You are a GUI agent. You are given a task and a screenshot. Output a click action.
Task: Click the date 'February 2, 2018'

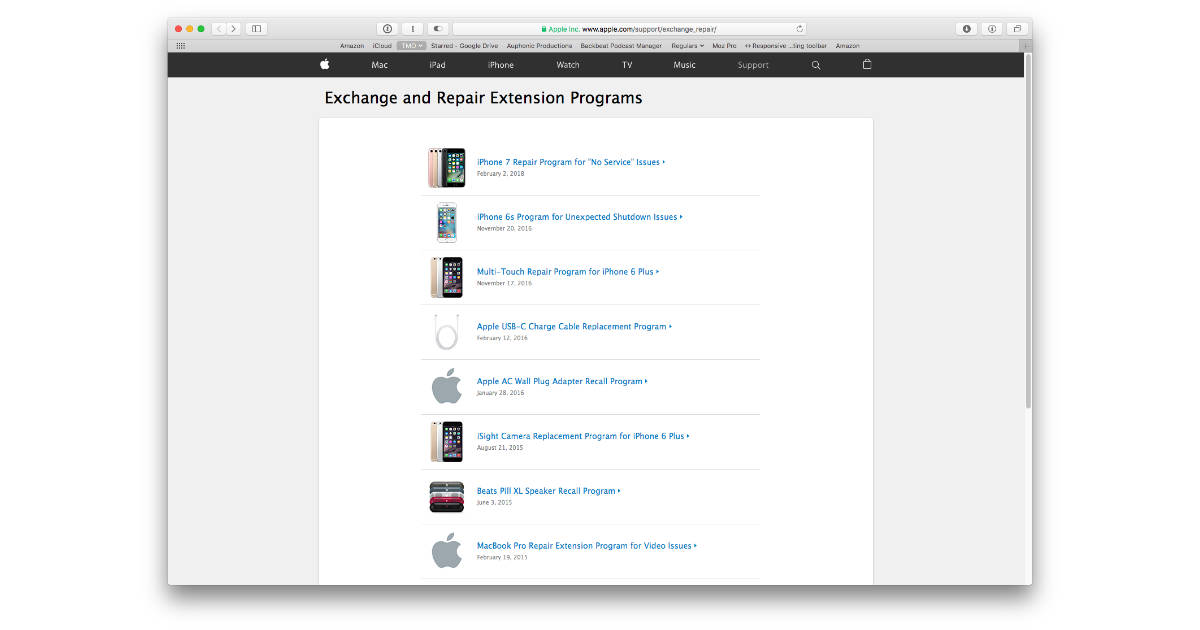[x=500, y=174]
